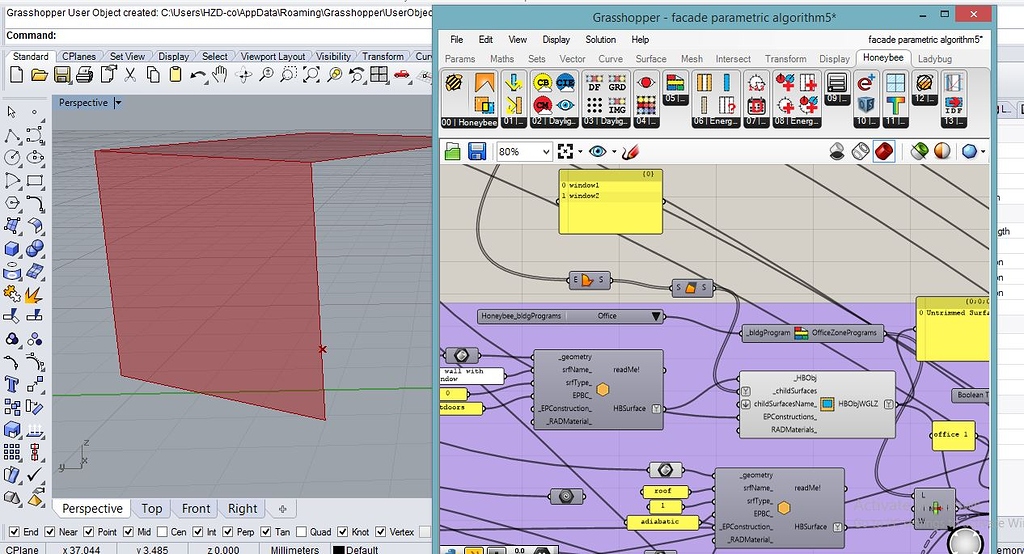Switch to the Ladybug ribbon tab
The height and width of the screenshot is (554, 1024).
[935, 59]
